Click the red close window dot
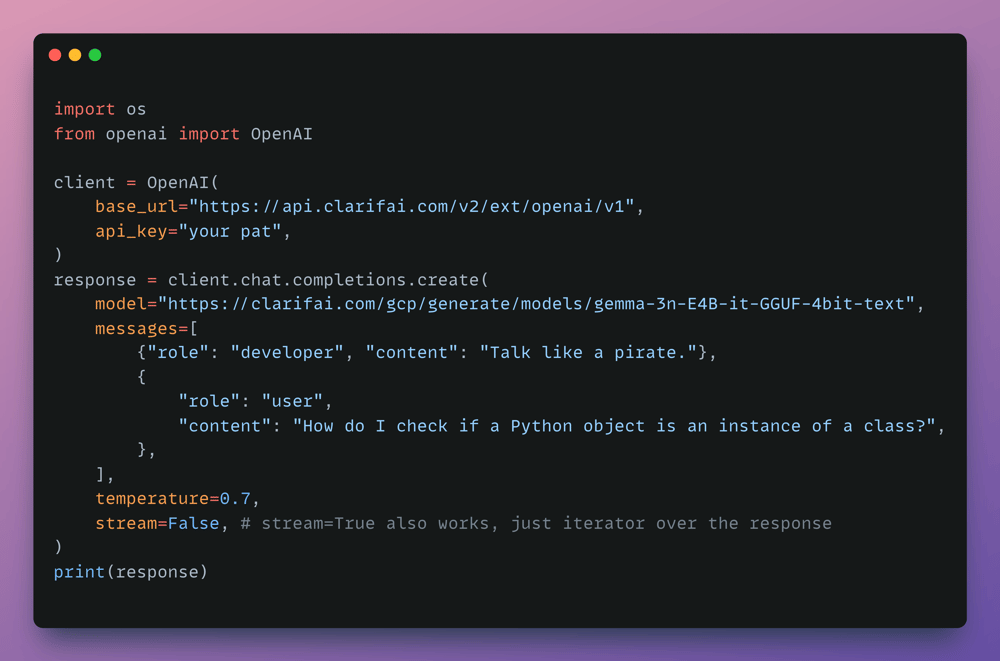1000x661 pixels. [55, 55]
